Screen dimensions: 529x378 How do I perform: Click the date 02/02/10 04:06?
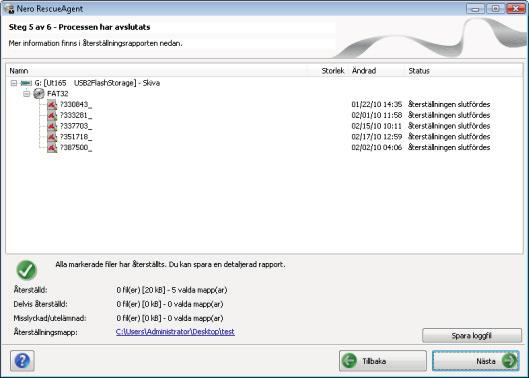tap(377, 148)
